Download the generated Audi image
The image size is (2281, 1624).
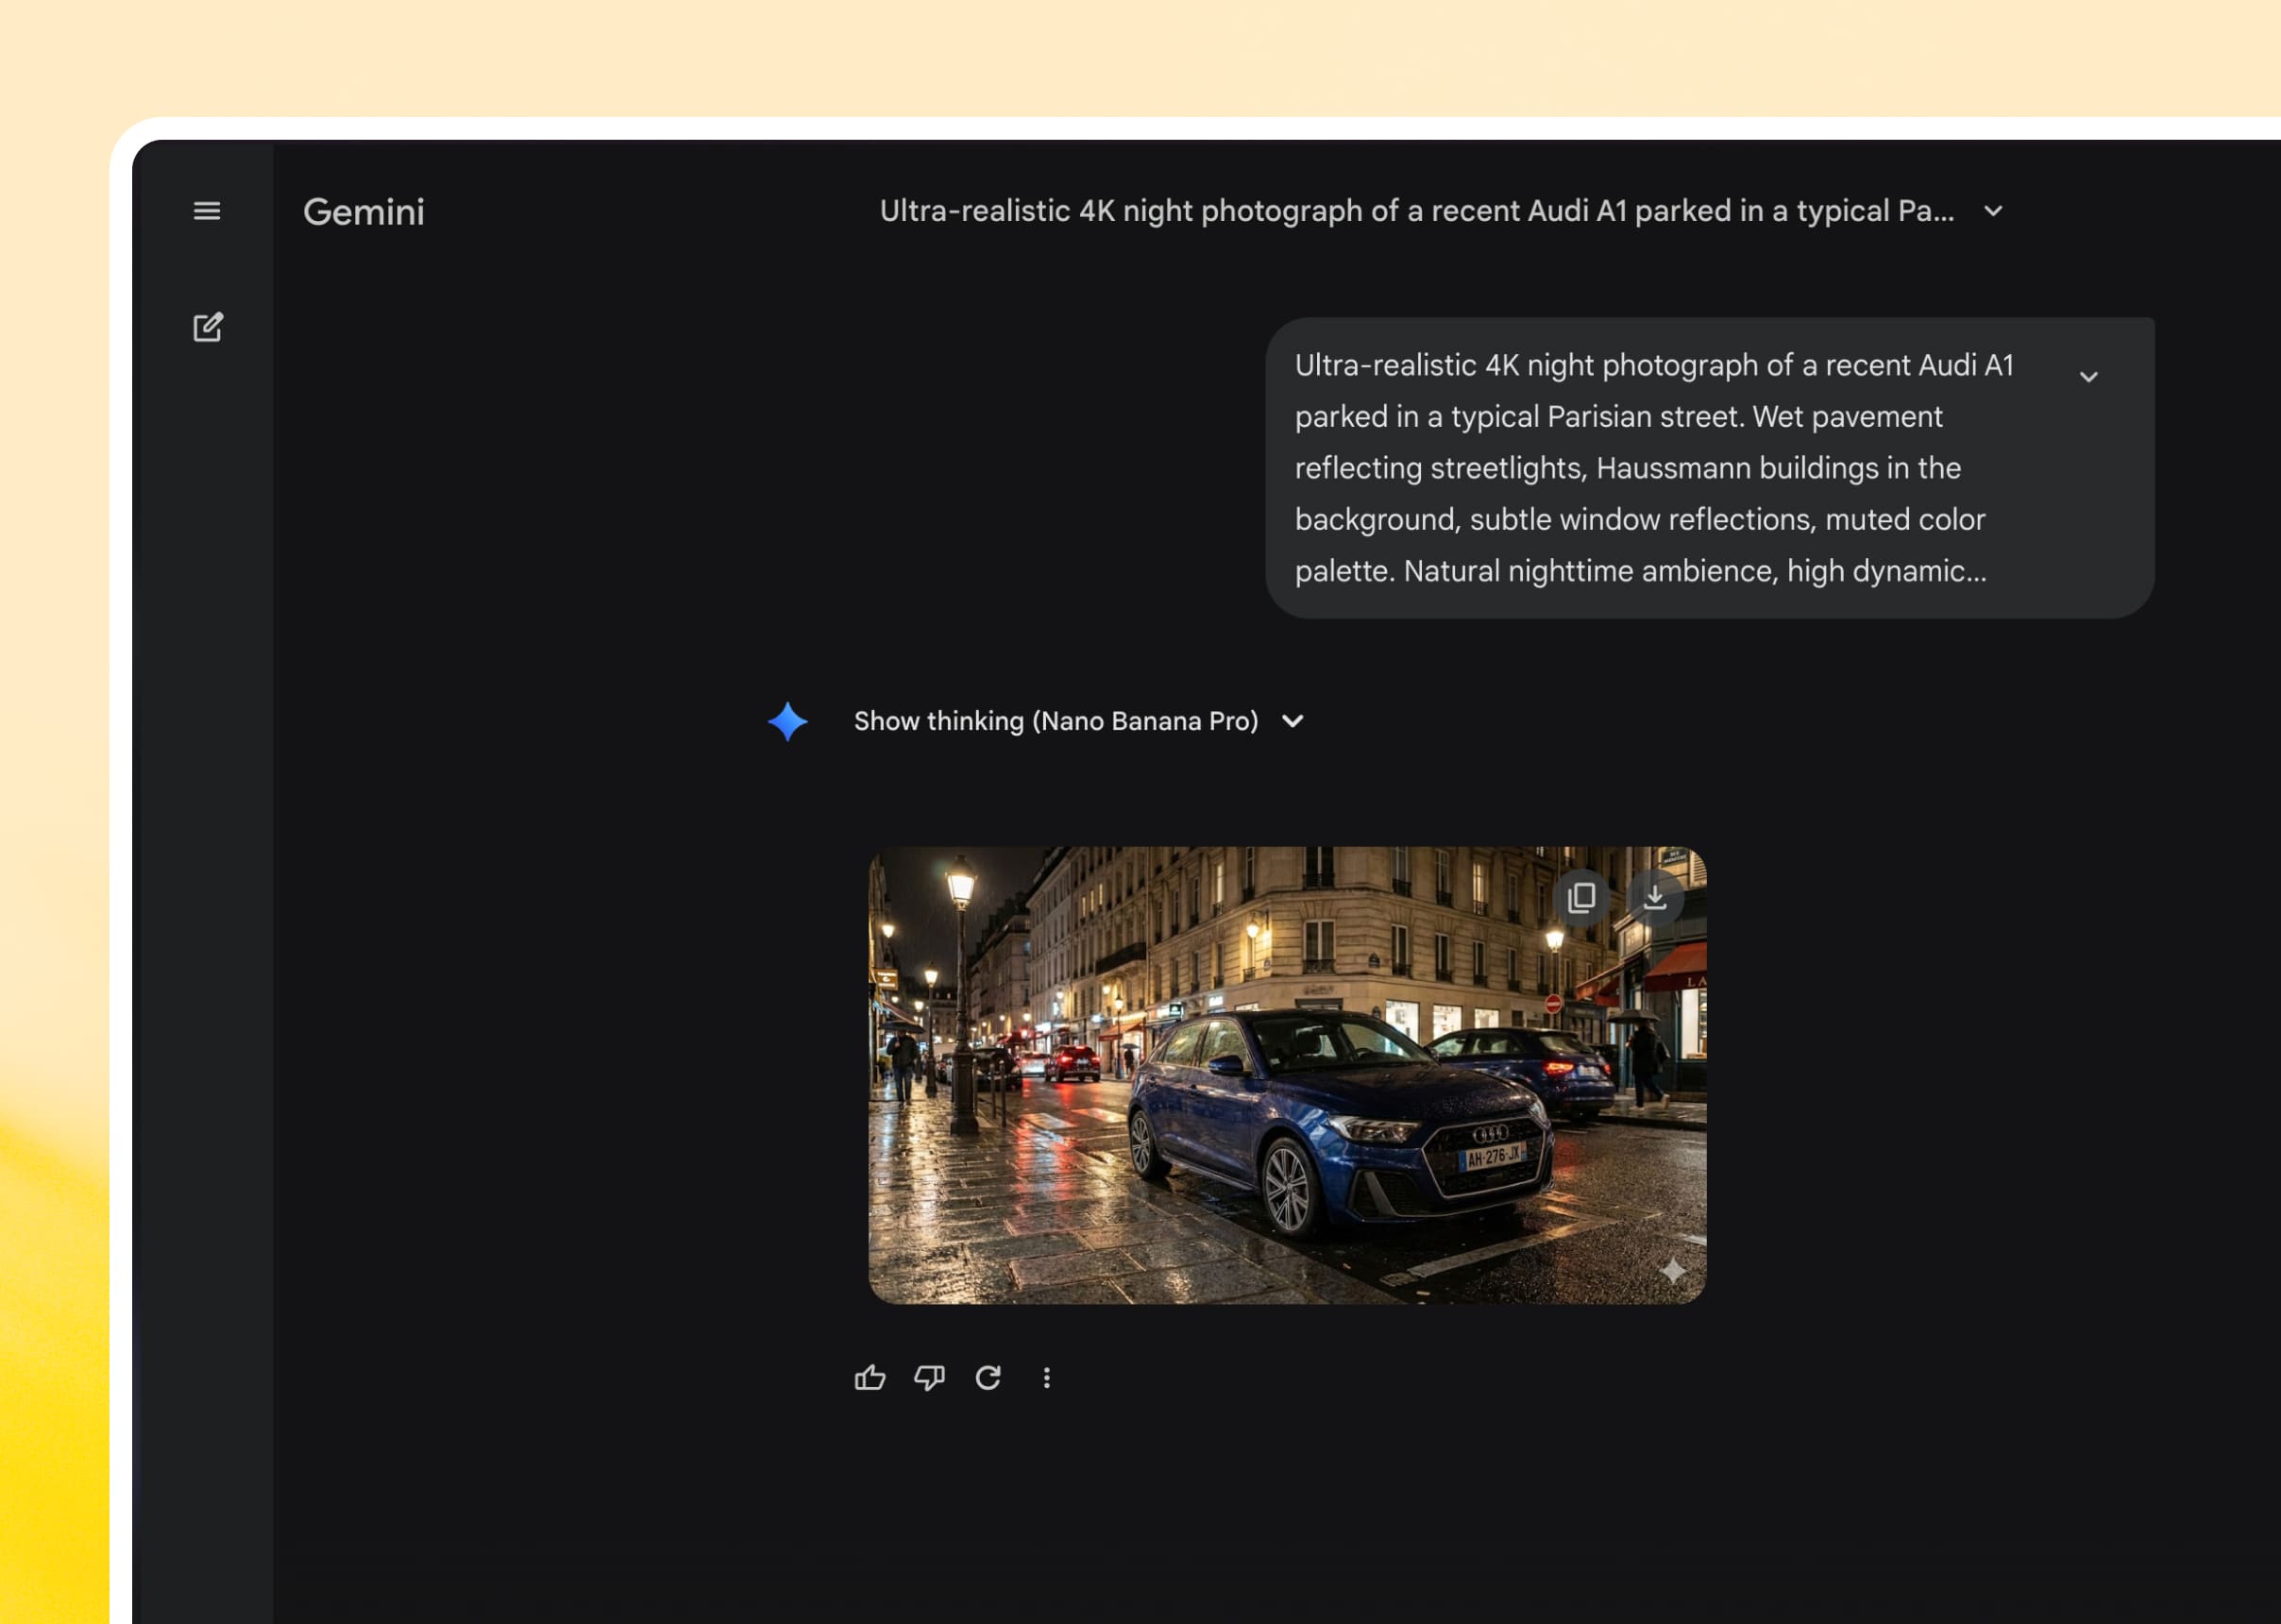pos(1655,897)
